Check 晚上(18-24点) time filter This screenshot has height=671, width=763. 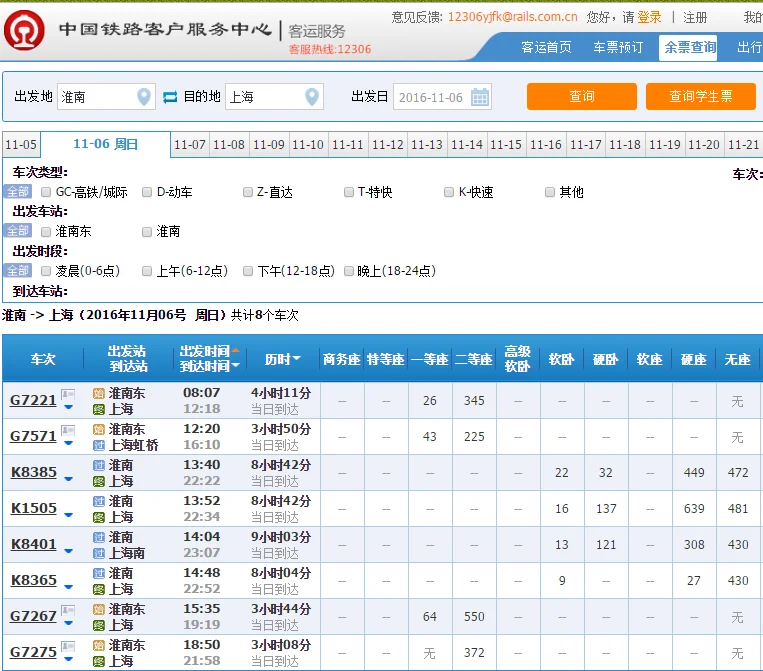click(x=348, y=271)
